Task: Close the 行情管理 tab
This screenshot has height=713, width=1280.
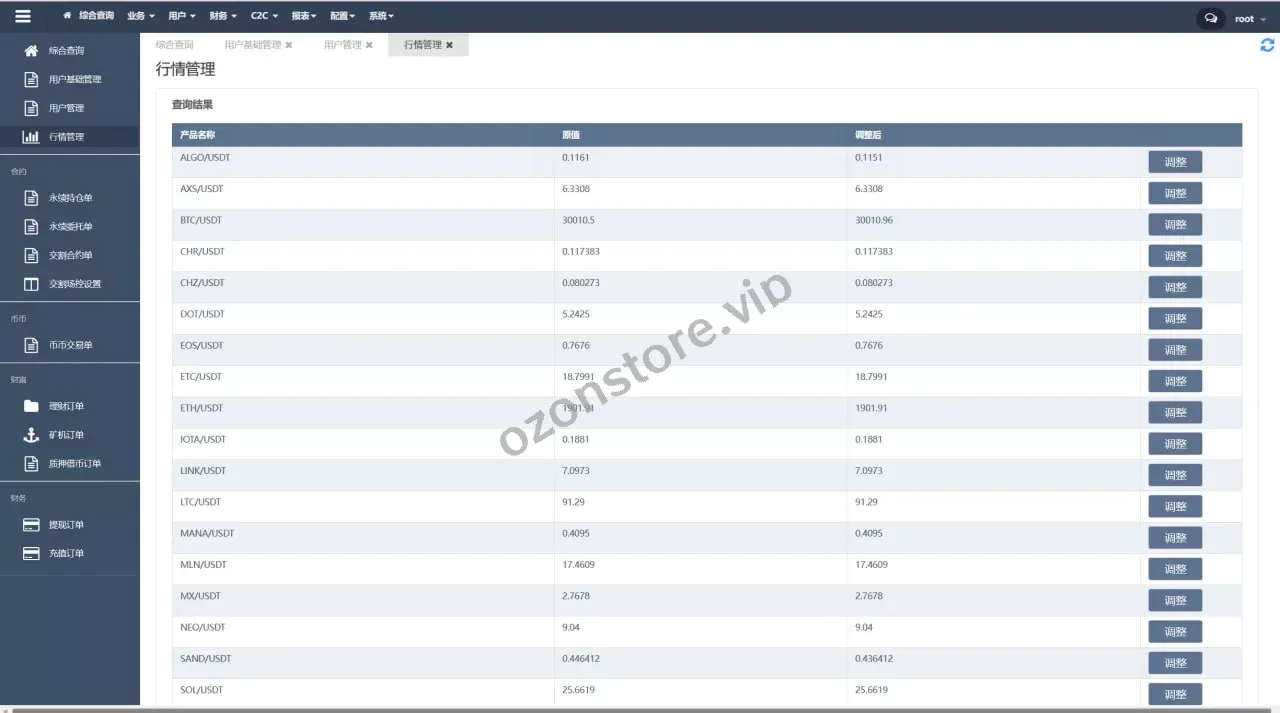Action: pyautogui.click(x=449, y=45)
